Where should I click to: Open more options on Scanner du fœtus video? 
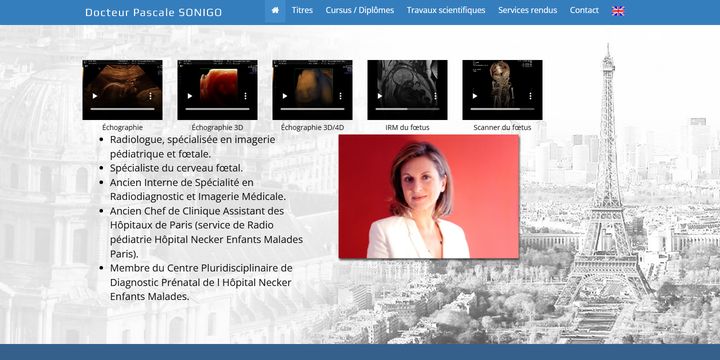click(530, 96)
